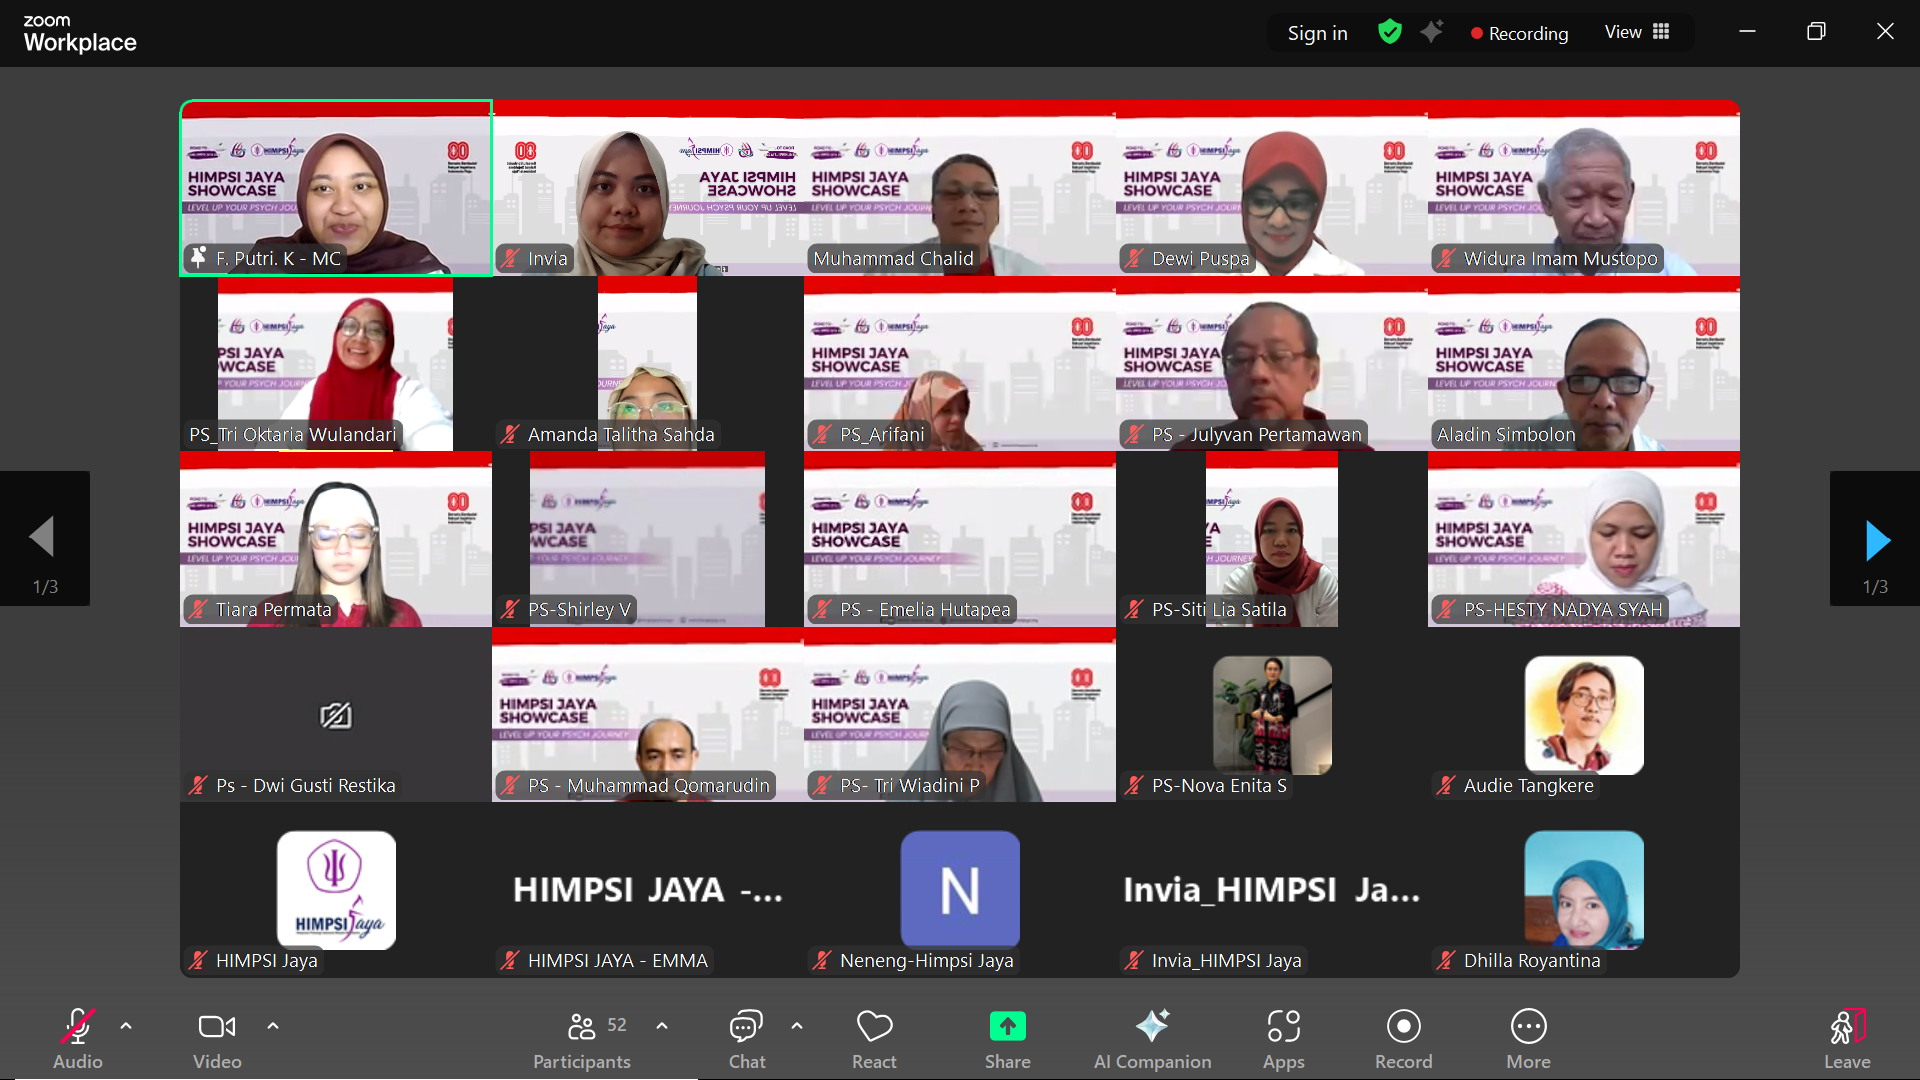
Task: Toggle the Video camera button
Action: pos(217,1027)
